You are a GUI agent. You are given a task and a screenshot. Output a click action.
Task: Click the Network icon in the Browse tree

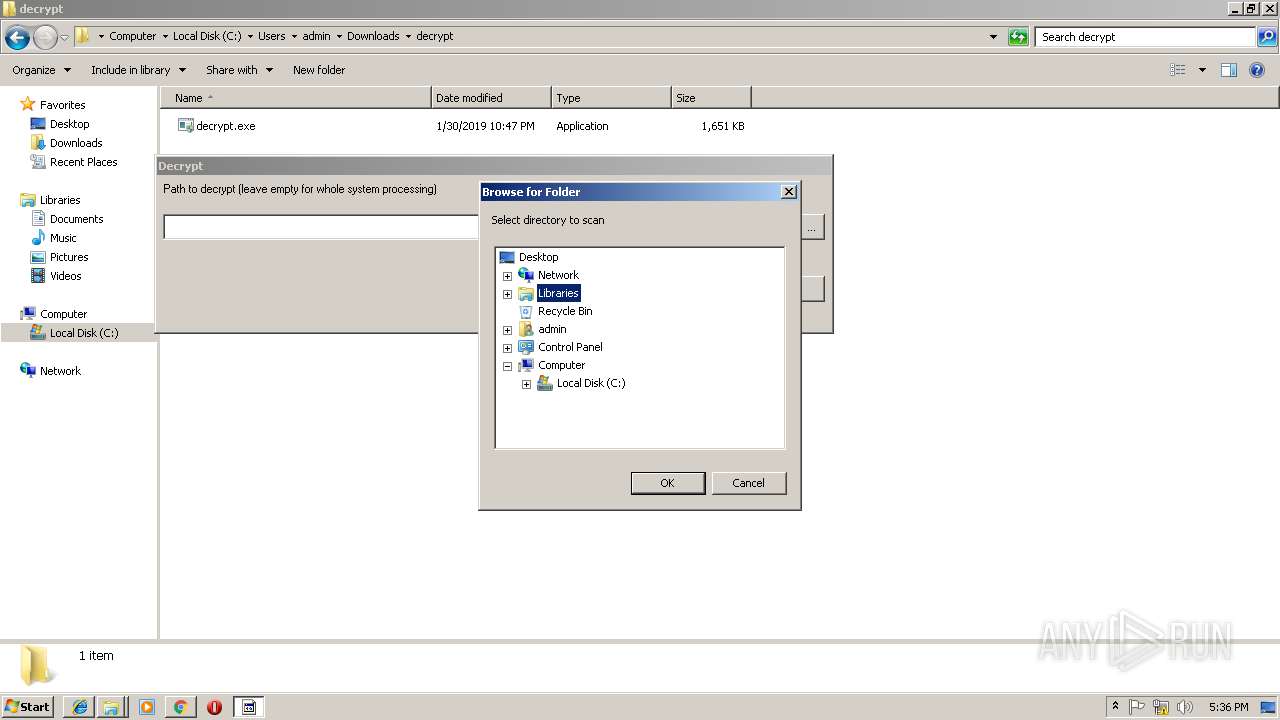pos(526,275)
